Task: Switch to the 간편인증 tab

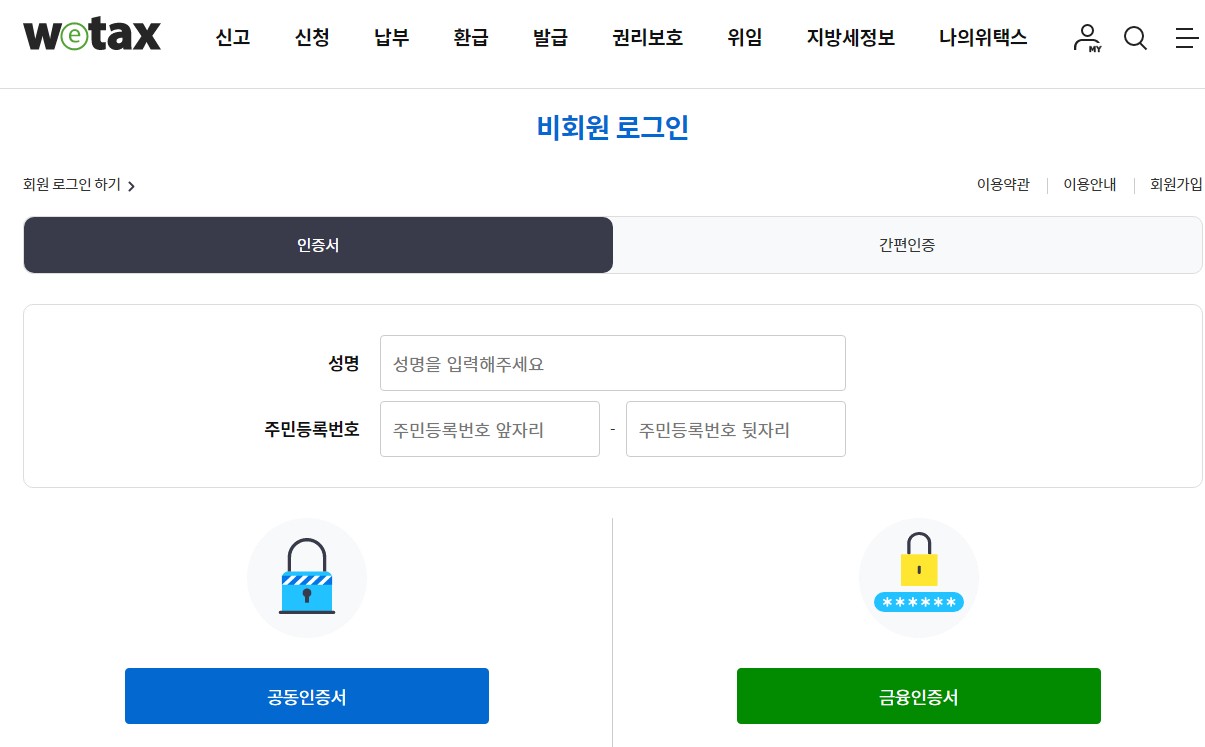Action: (908, 244)
